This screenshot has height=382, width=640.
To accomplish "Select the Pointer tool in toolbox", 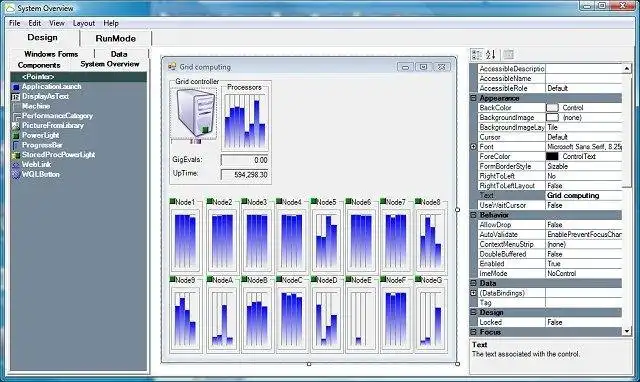I will click(x=78, y=77).
